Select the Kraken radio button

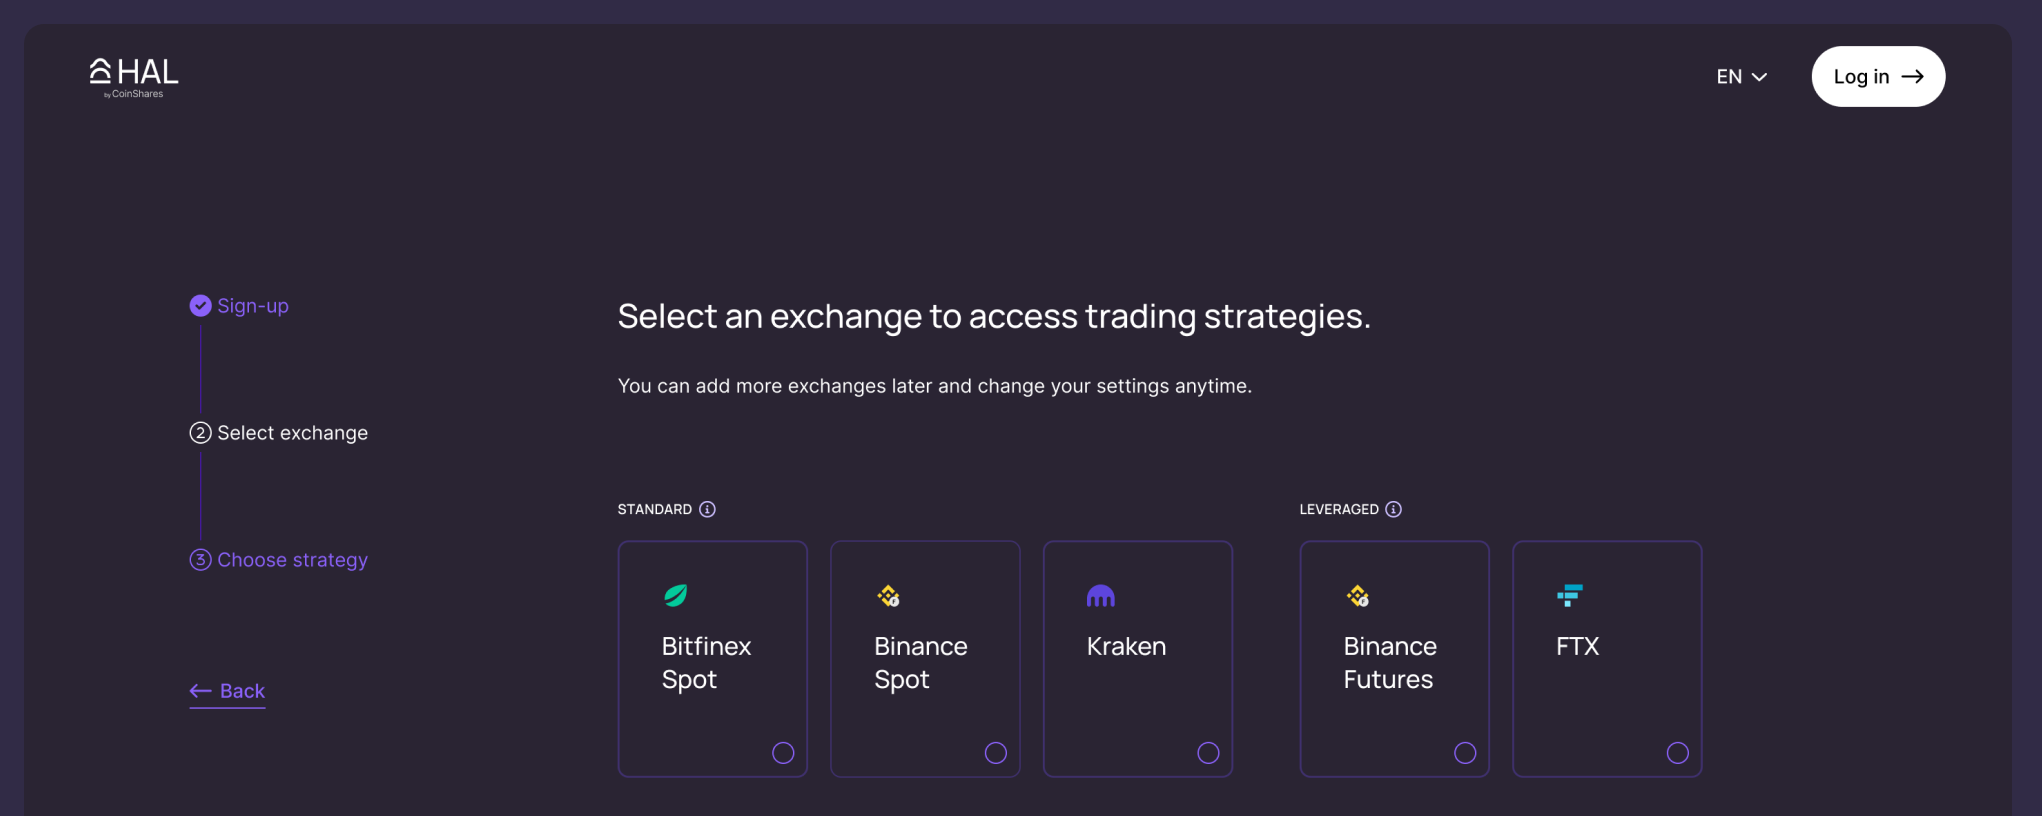click(1209, 752)
